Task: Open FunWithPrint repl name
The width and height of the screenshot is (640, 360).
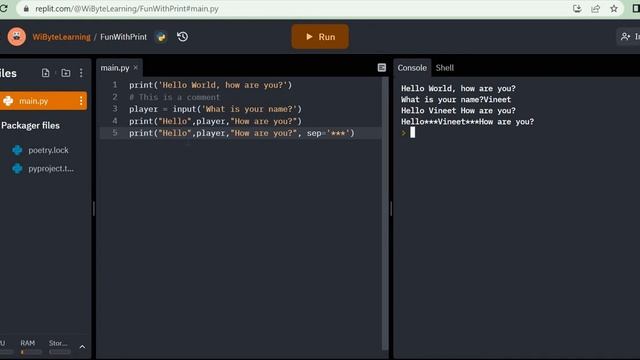Action: 123,37
